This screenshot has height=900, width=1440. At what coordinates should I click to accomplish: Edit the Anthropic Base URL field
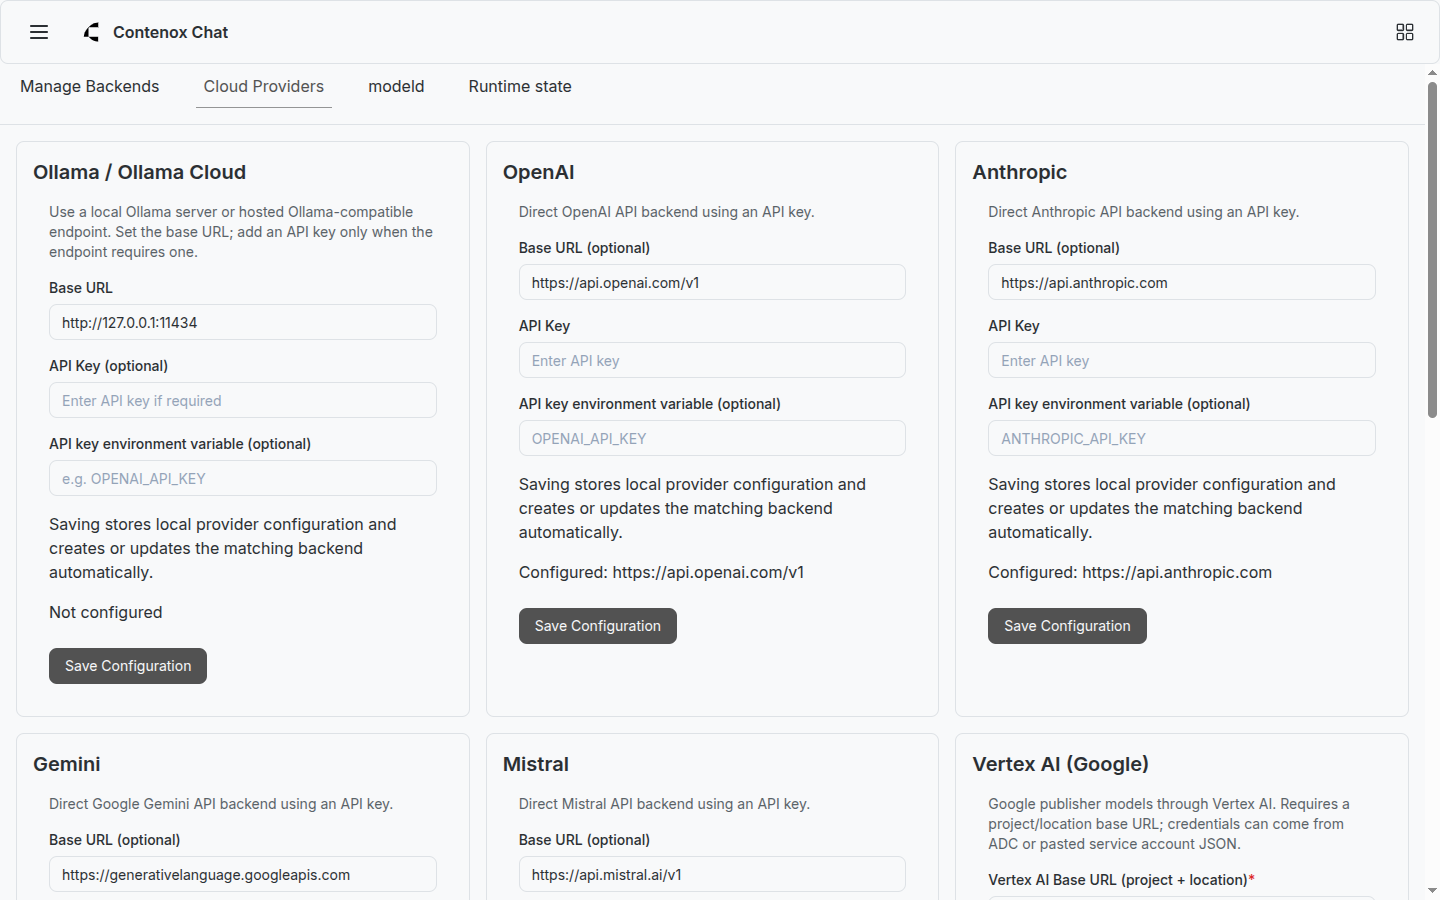[x=1182, y=282]
